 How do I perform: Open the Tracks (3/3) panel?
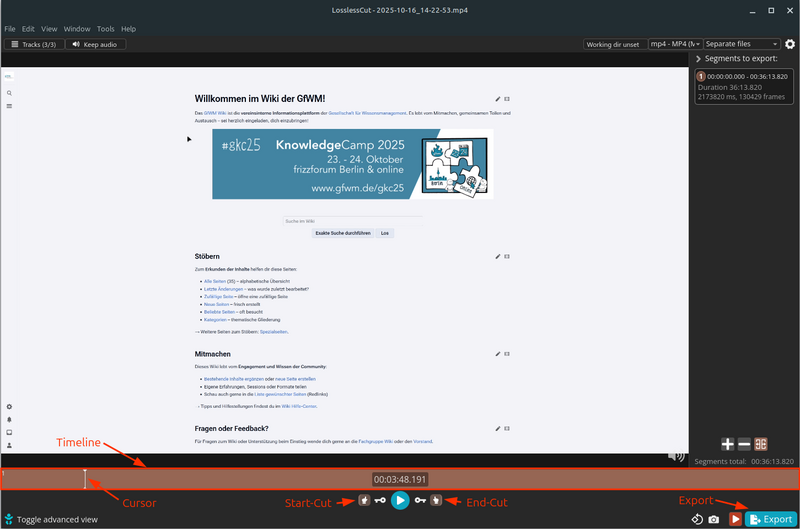pos(34,44)
